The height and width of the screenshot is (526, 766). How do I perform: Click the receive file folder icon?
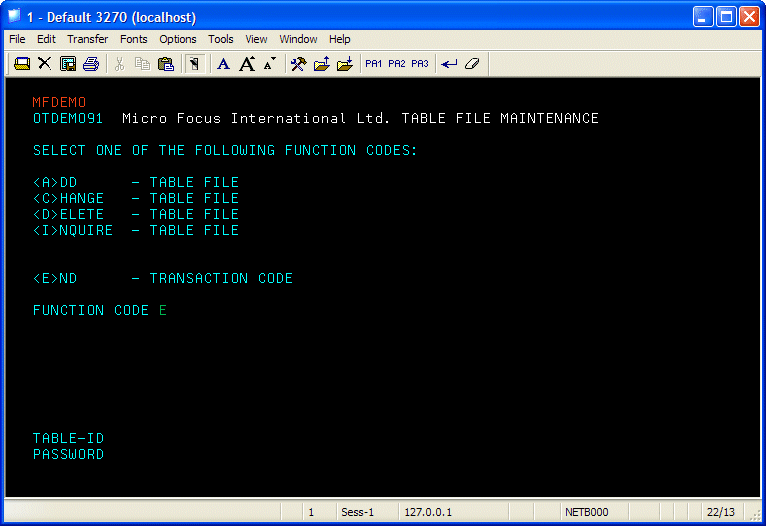345,64
